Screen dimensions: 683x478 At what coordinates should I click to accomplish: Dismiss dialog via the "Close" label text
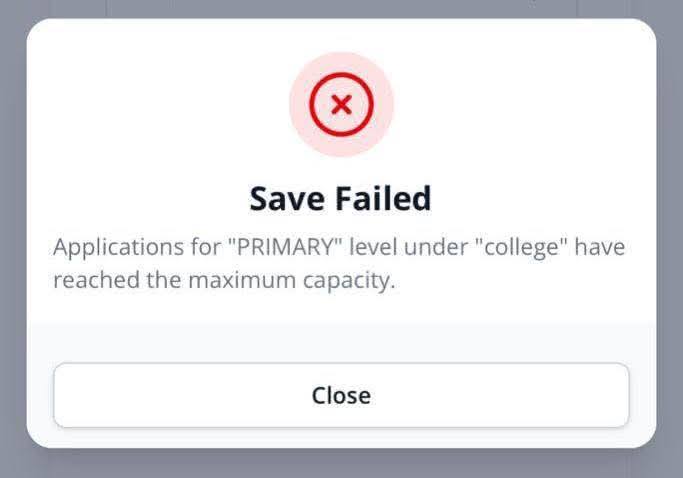pyautogui.click(x=341, y=395)
